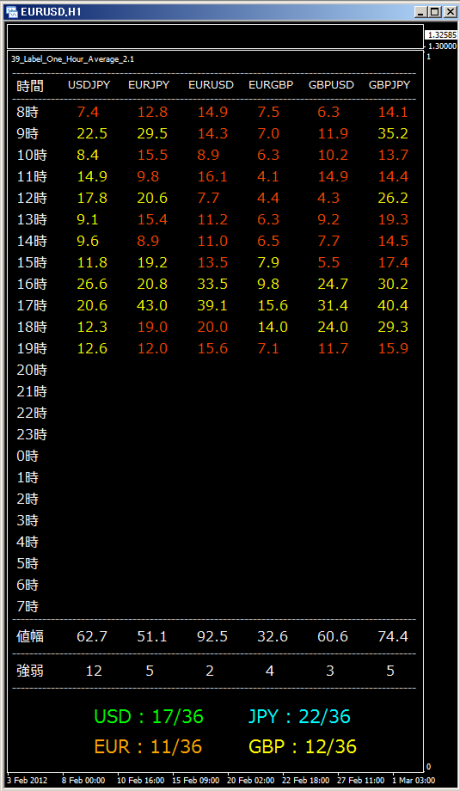This screenshot has height=791, width=460.
Task: Select the cyan JPY : 22/36 label
Action: point(300,717)
